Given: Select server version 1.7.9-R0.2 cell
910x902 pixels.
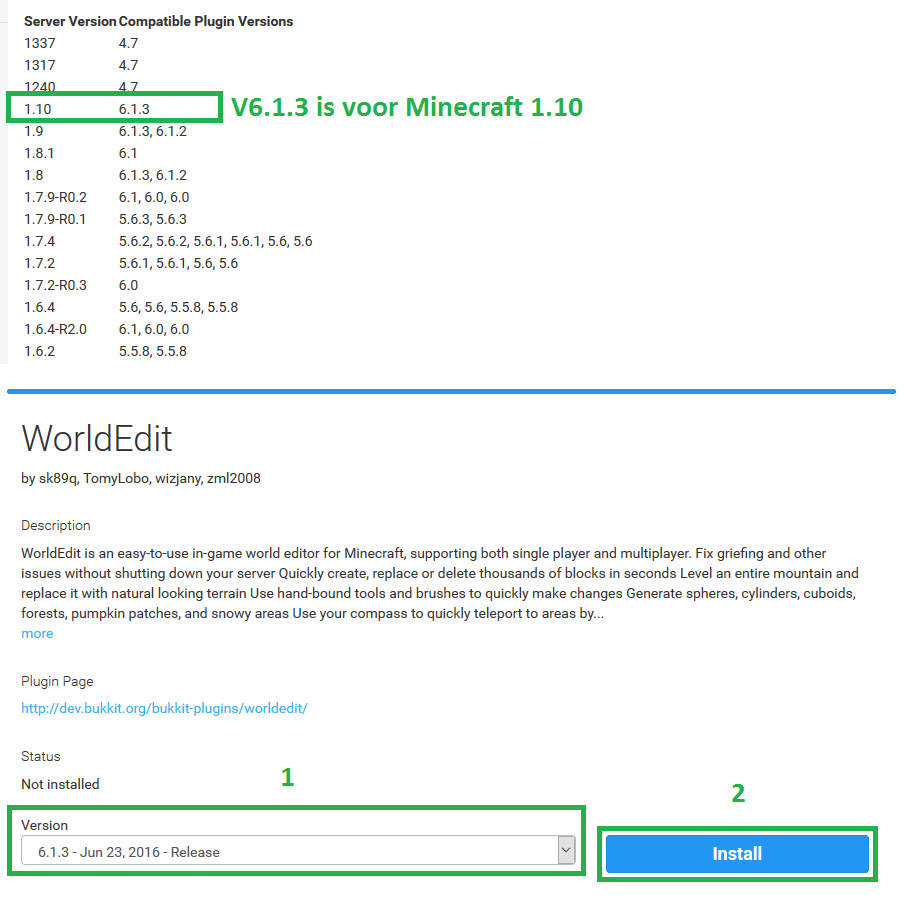Looking at the screenshot, I should [x=55, y=197].
